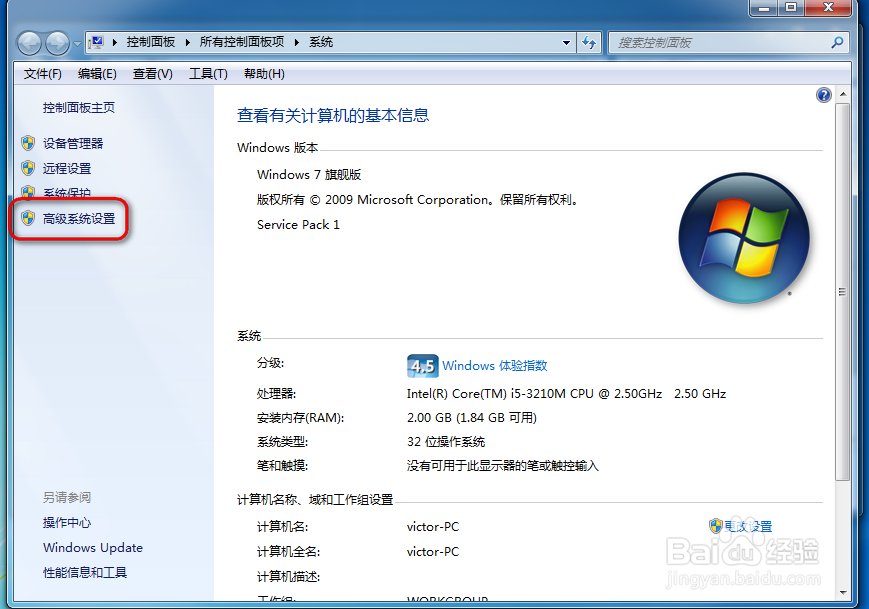This screenshot has width=869, height=609.
Task: Click the Forward navigation arrow button
Action: tap(58, 43)
